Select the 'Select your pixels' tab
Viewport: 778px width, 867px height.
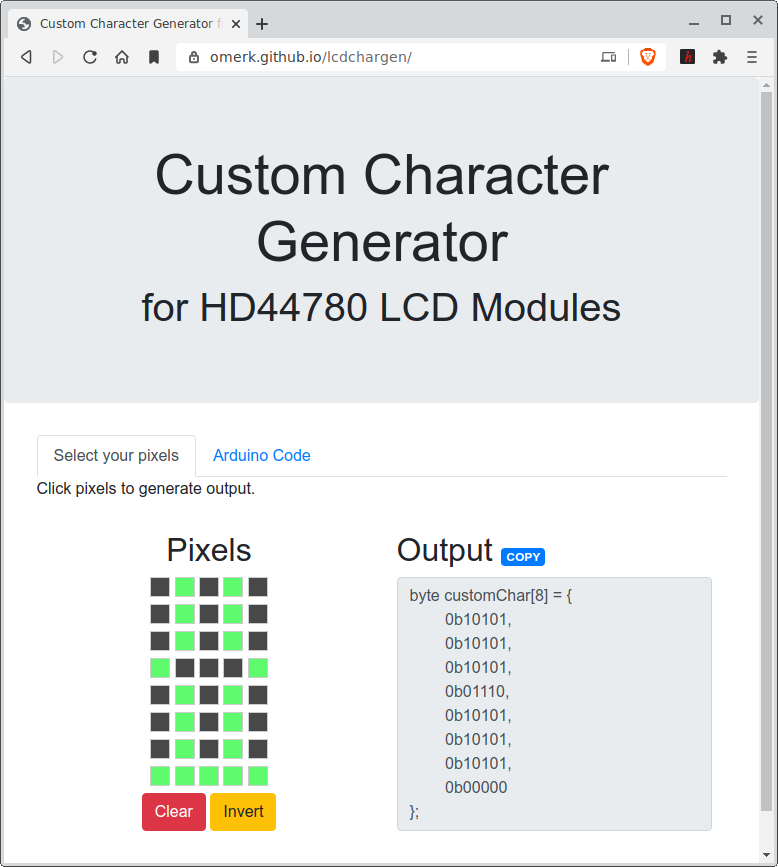pyautogui.click(x=116, y=456)
